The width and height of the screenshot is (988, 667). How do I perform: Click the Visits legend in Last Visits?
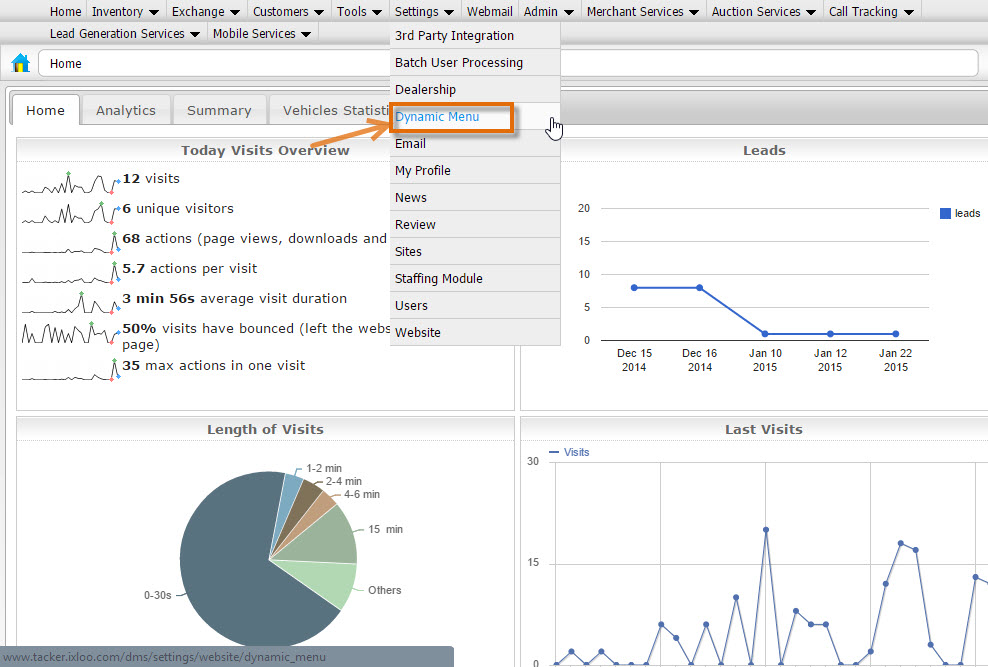[x=569, y=452]
